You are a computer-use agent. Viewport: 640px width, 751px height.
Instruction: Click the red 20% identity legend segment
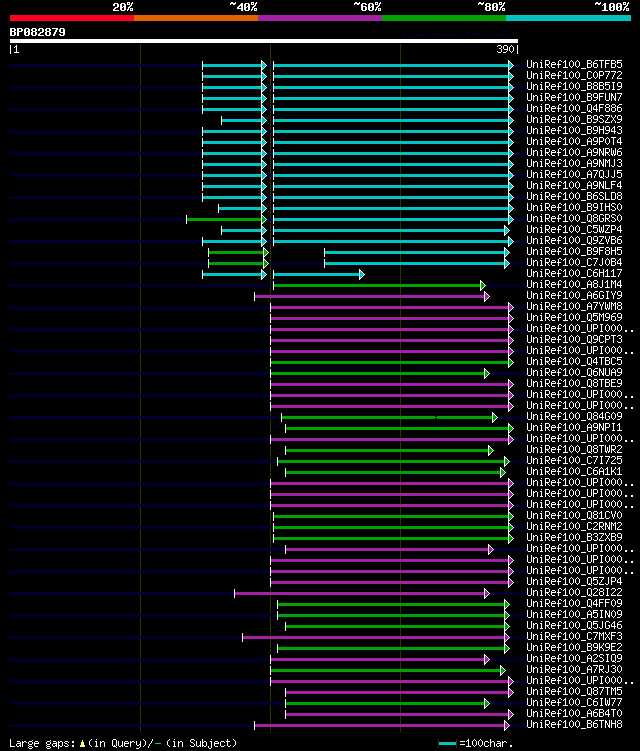(72, 18)
